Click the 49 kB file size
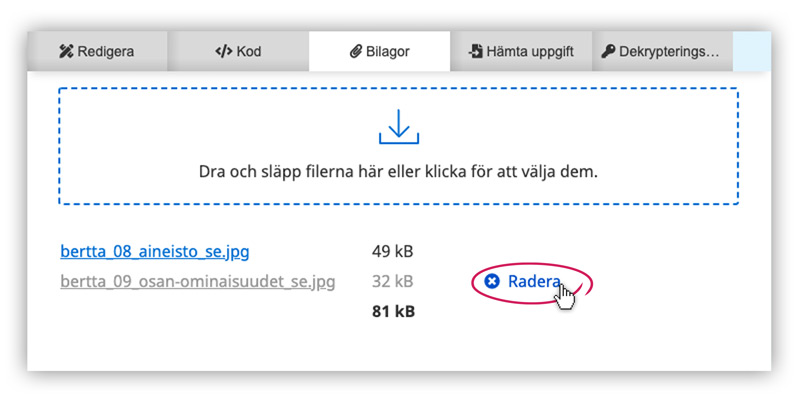 point(392,250)
